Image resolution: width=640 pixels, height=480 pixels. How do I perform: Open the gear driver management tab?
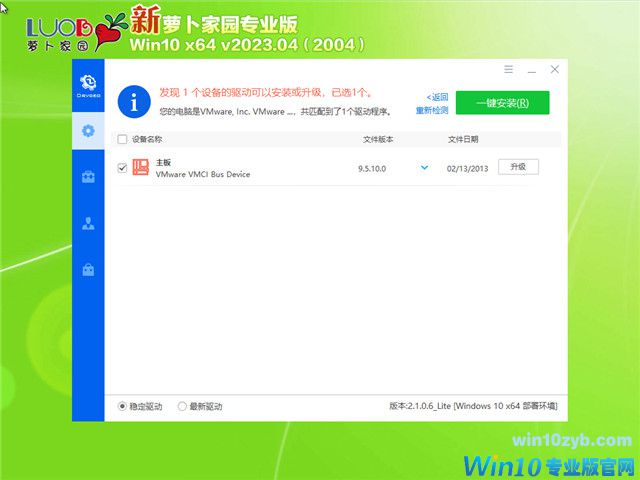(88, 130)
